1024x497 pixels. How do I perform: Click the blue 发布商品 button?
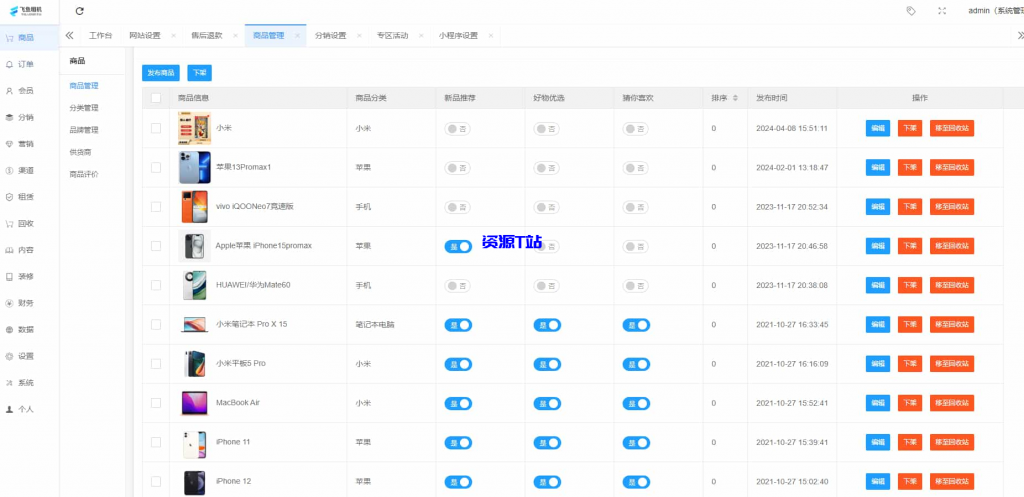[161, 73]
